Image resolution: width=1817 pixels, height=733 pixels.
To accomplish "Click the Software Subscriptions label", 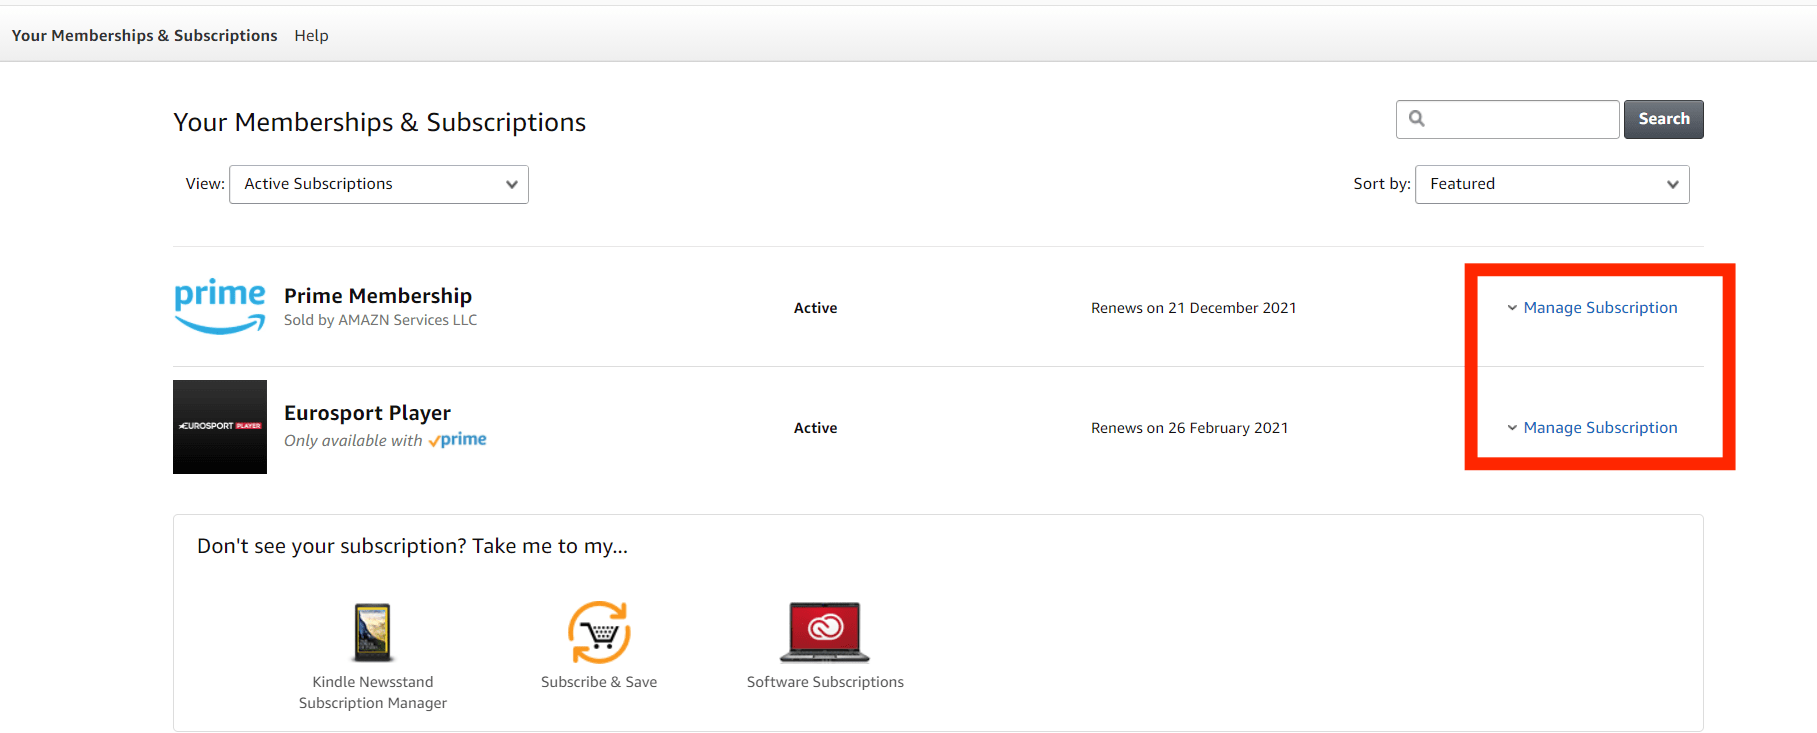I will tap(825, 682).
